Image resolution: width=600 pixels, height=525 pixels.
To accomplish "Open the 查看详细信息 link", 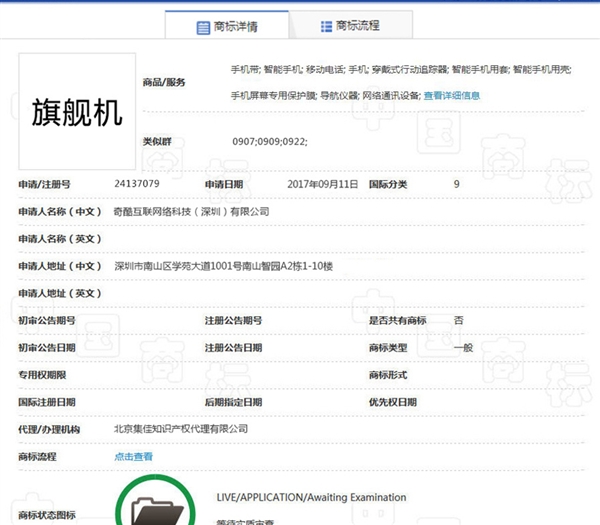I will (x=452, y=96).
